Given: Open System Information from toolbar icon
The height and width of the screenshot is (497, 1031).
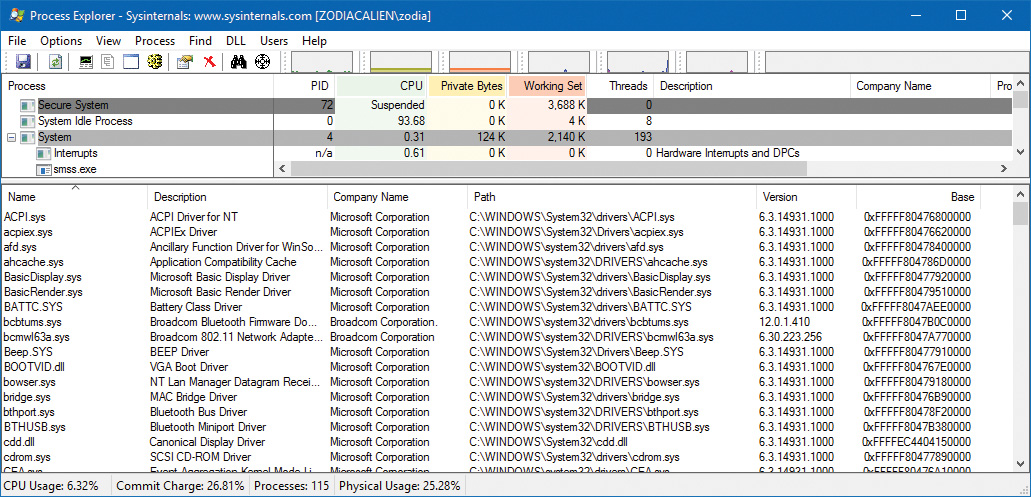Looking at the screenshot, I should pyautogui.click(x=86, y=62).
